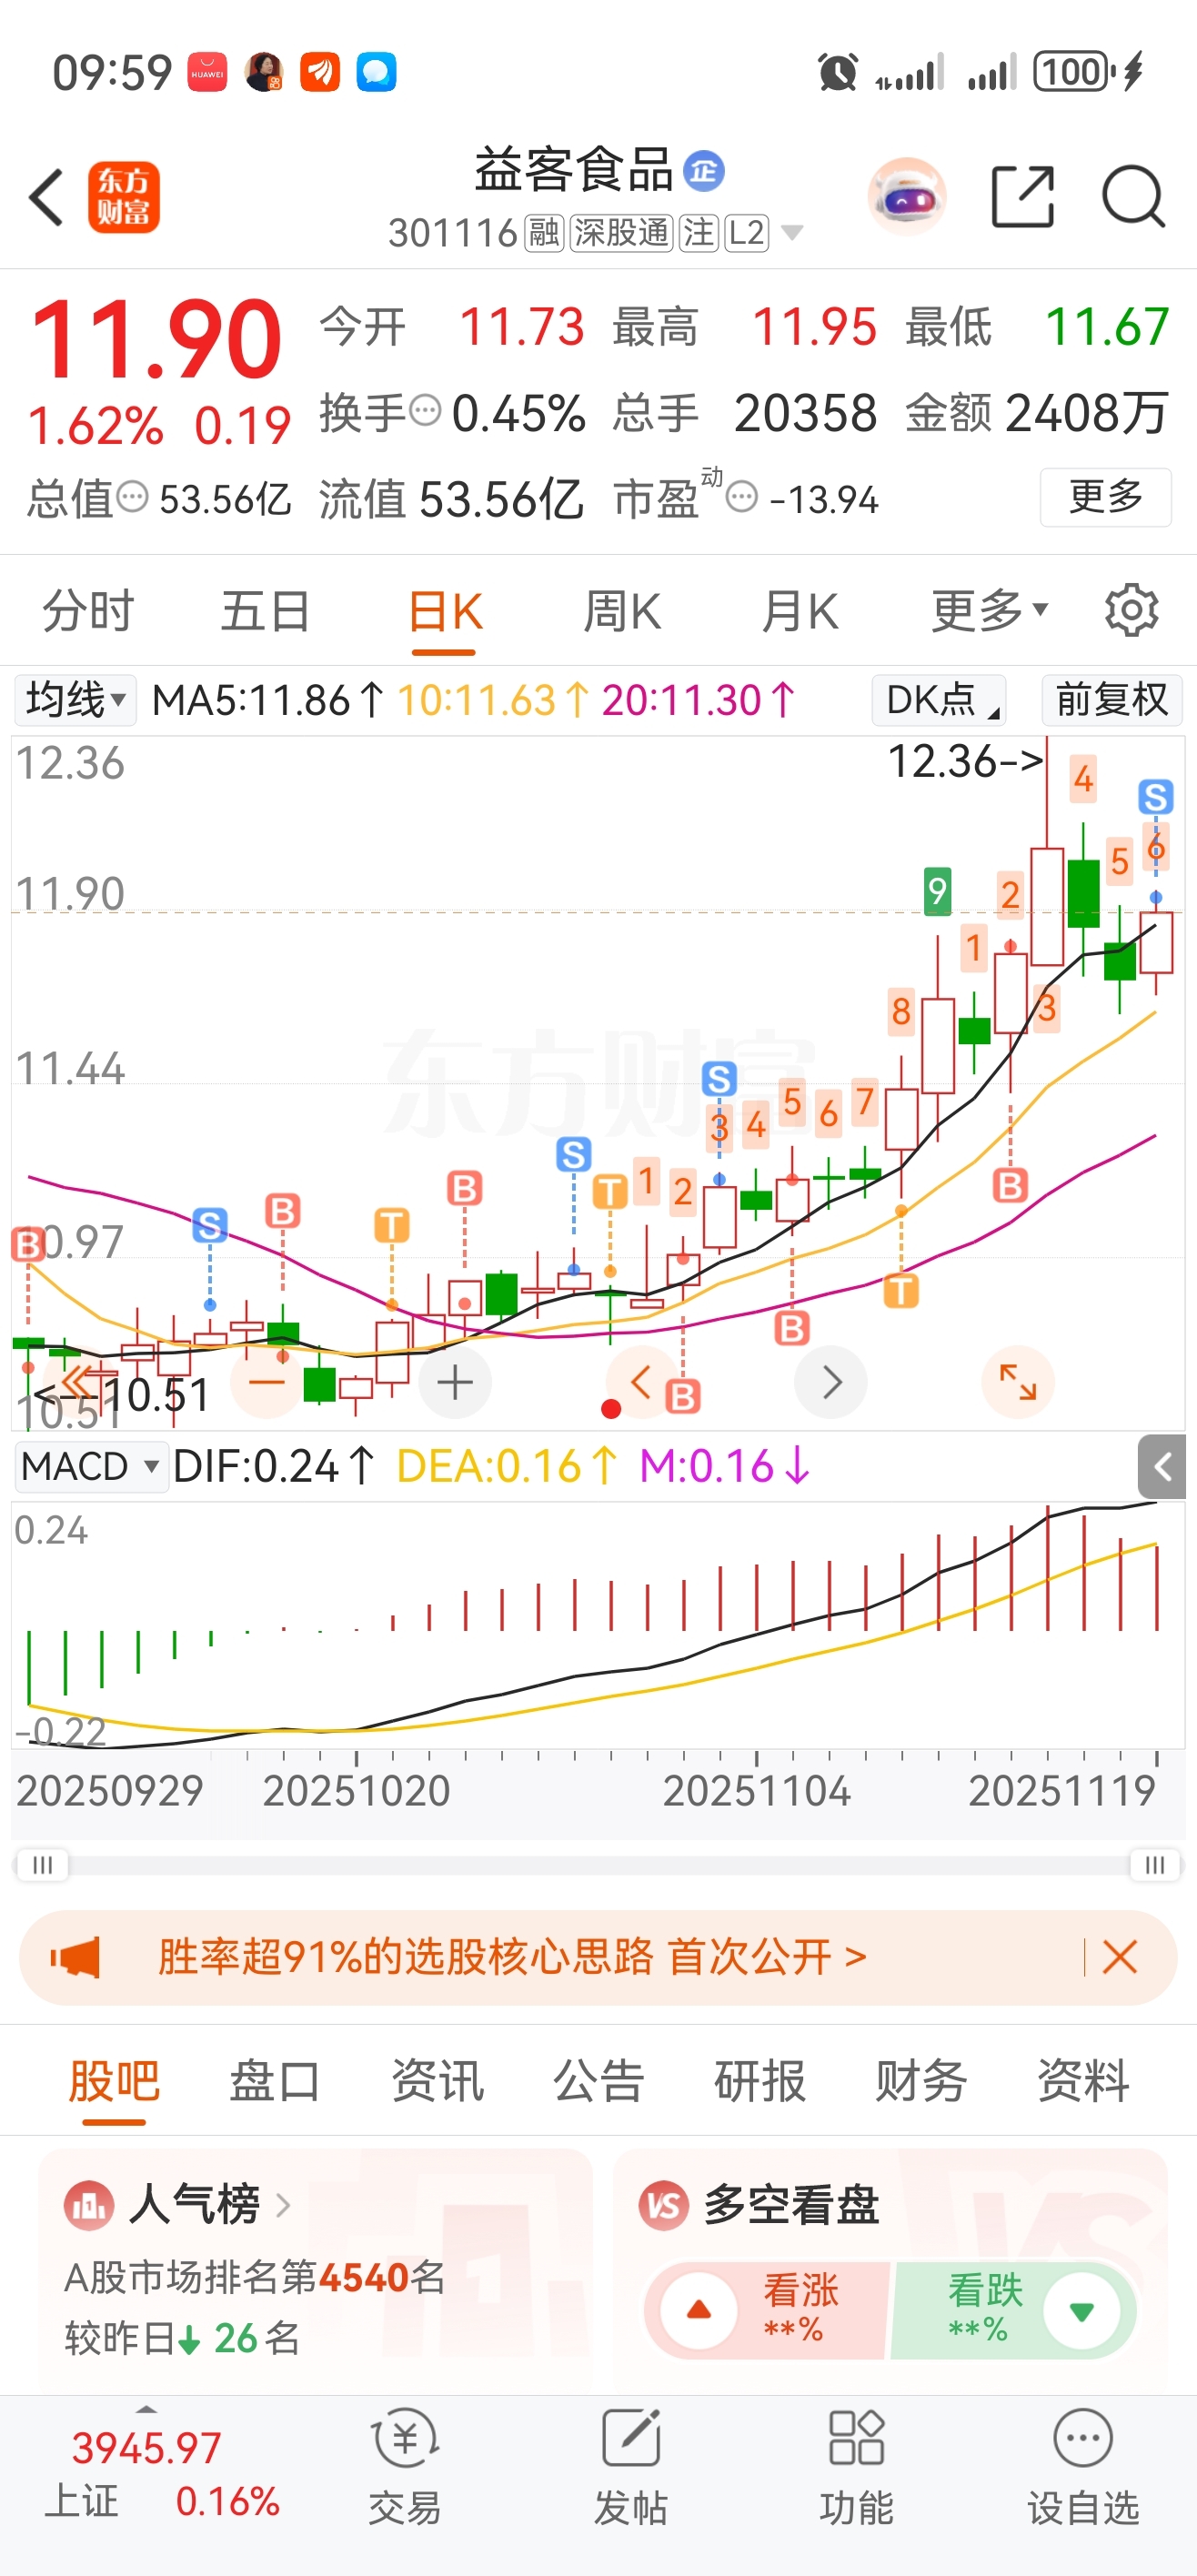
Task: Open 资料 tab
Action: [1083, 2082]
